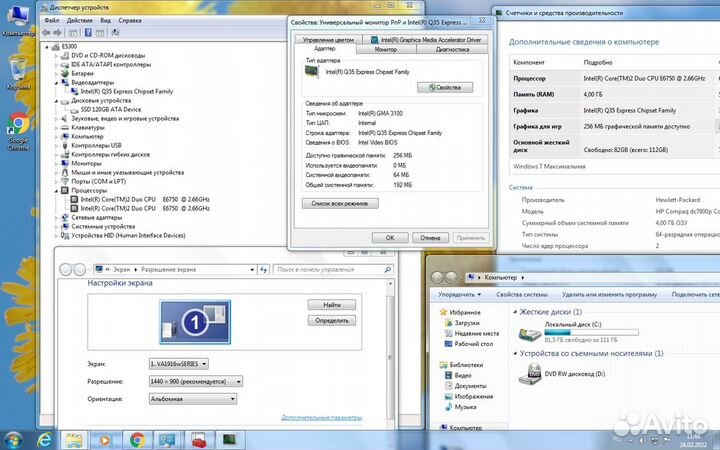Viewport: 720px width, 450px height.
Task: Click the refresh button beside the address bar
Action: pyautogui.click(x=264, y=270)
